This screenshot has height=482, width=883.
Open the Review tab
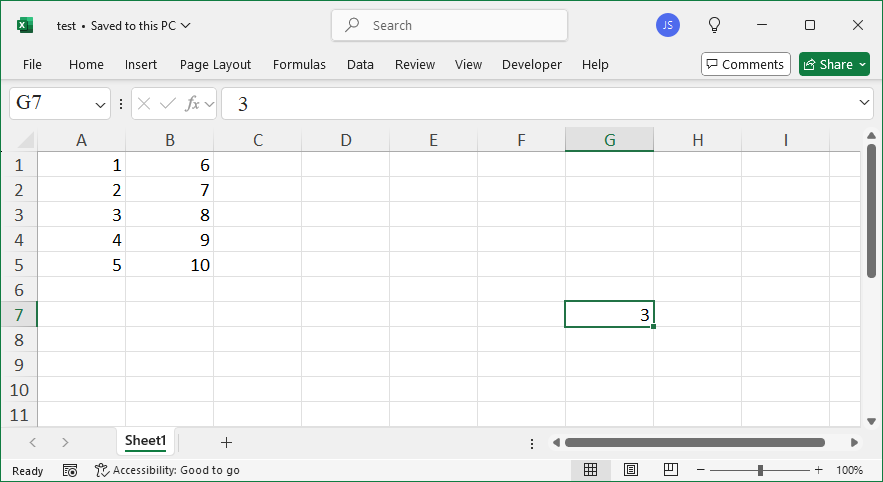click(x=415, y=64)
